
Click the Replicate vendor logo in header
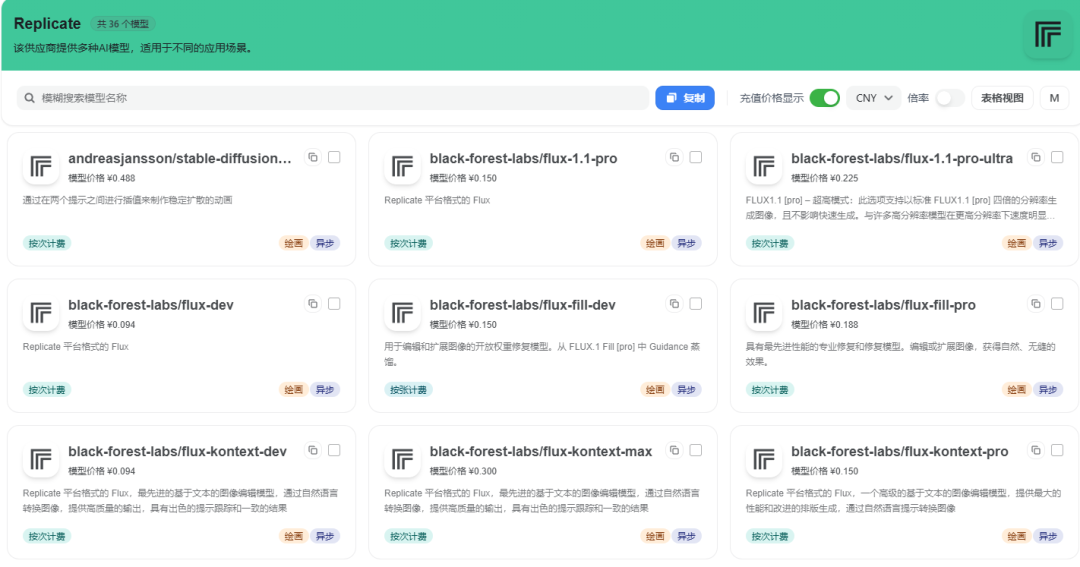[1048, 34]
